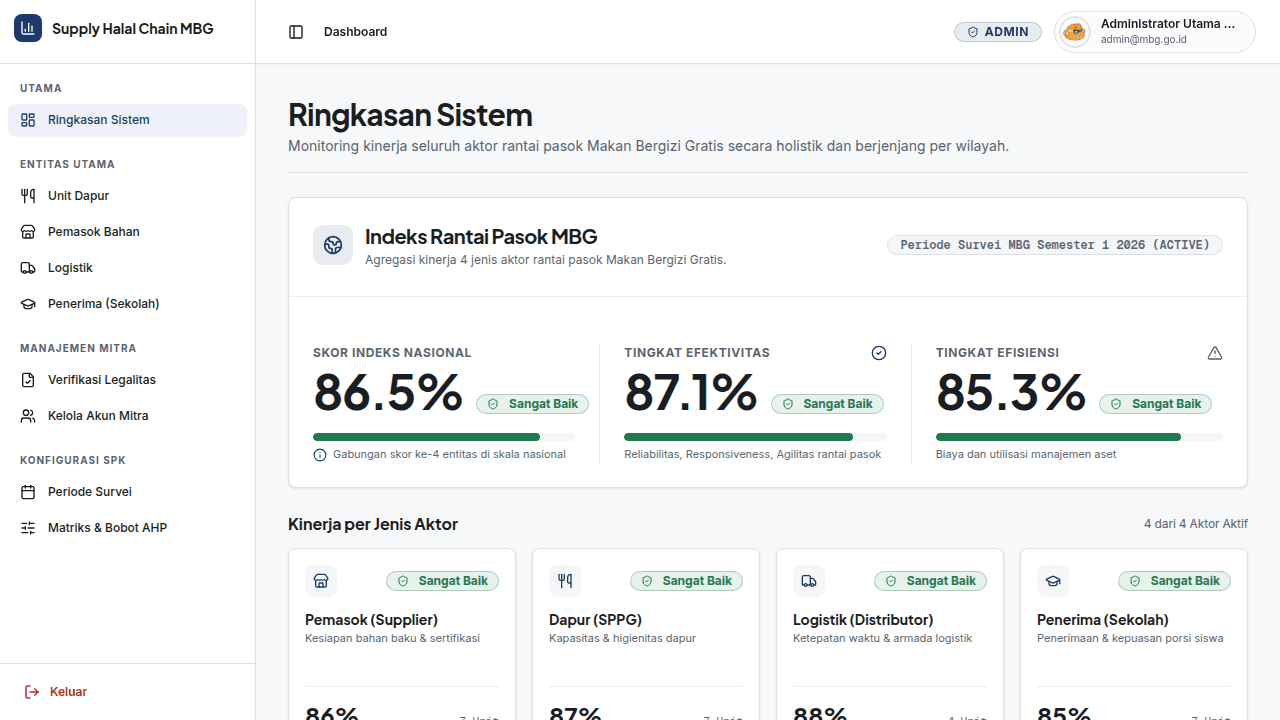Click the Dashboard breadcrumb text
The height and width of the screenshot is (720, 1280).
(355, 32)
